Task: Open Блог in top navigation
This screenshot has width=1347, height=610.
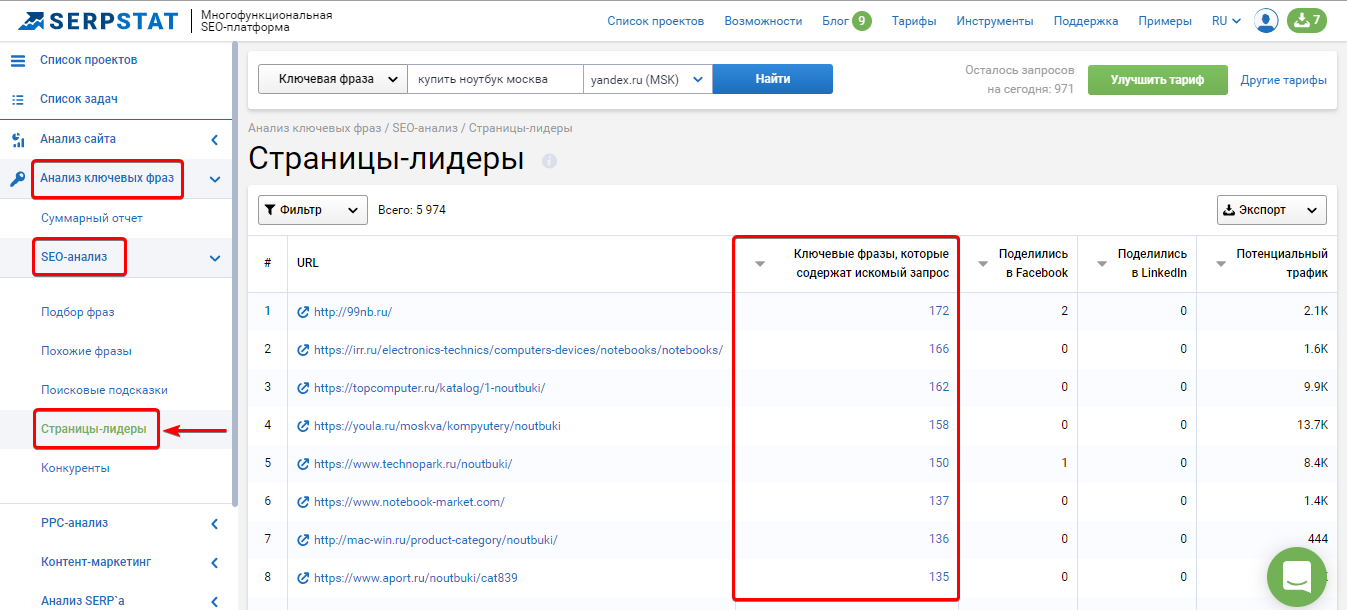Action: (835, 21)
